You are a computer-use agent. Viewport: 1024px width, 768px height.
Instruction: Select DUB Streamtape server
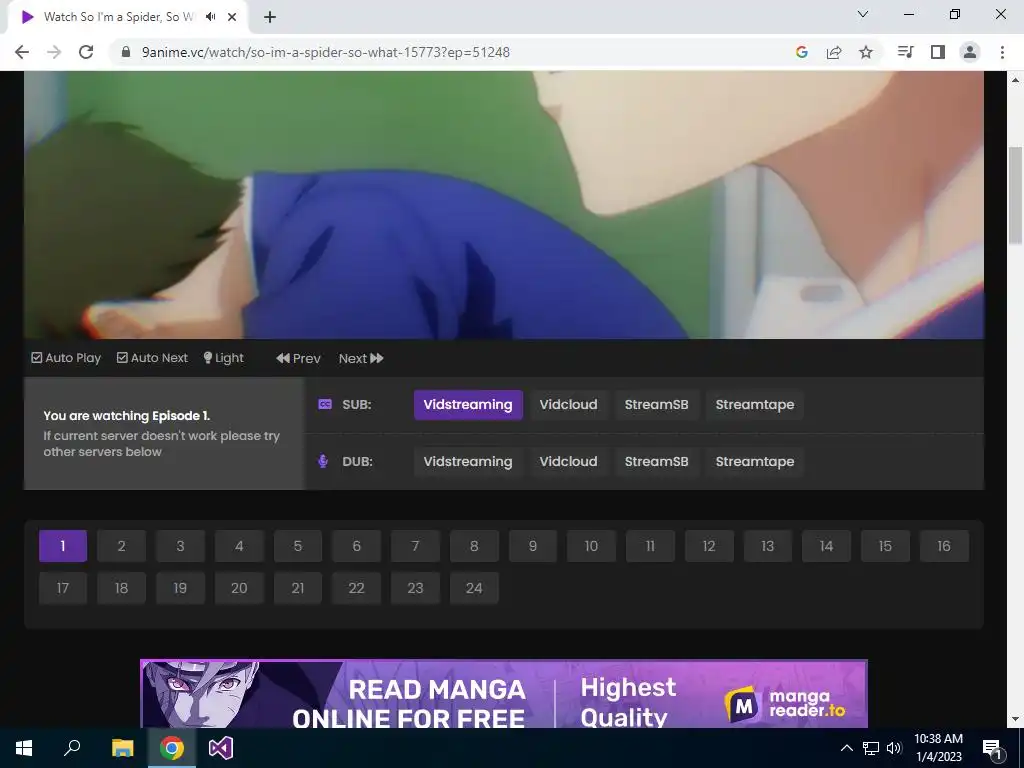(x=755, y=462)
